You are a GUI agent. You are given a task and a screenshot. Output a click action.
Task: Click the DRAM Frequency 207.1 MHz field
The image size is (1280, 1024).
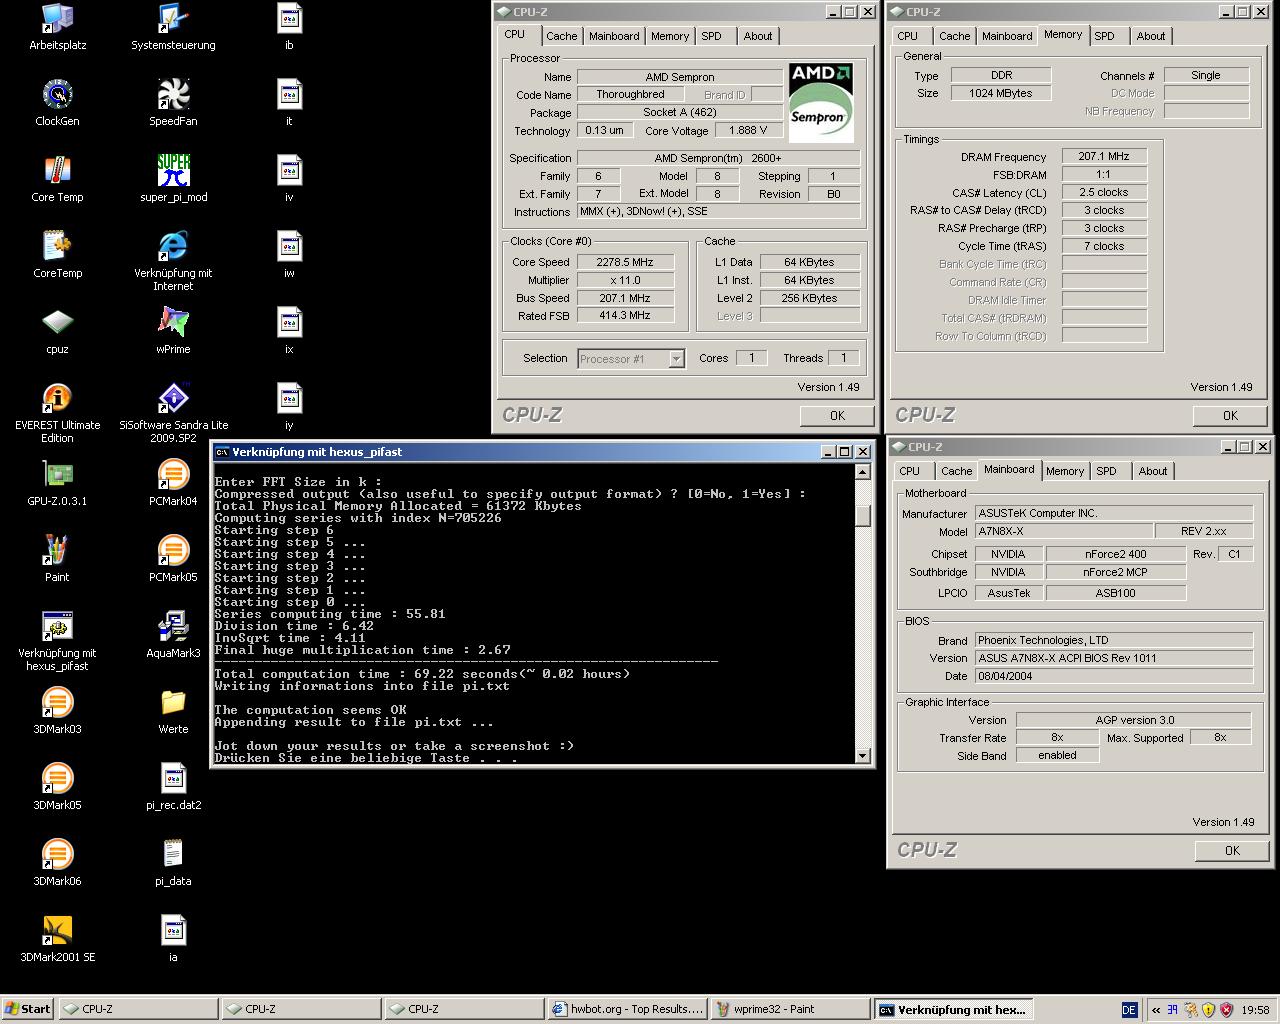point(1104,156)
